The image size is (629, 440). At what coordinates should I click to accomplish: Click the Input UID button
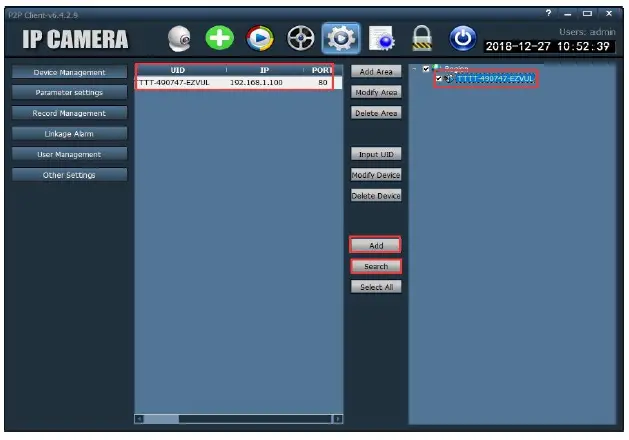click(376, 154)
